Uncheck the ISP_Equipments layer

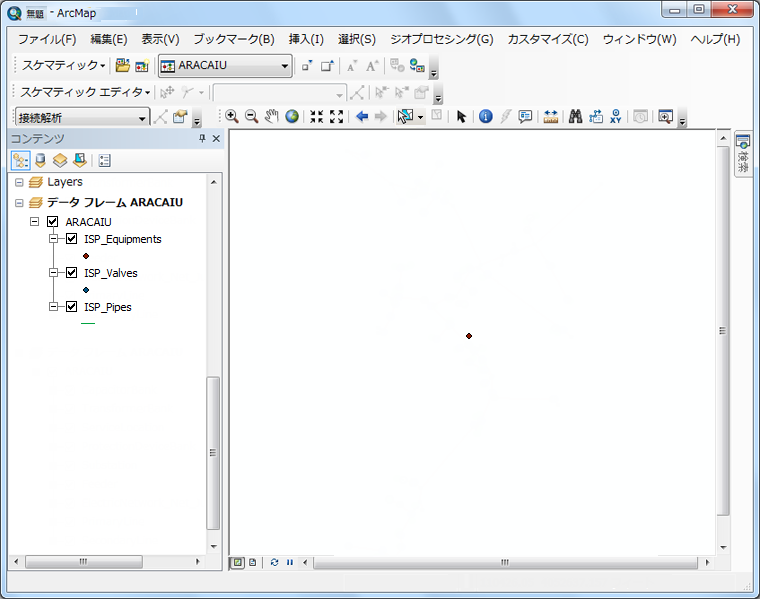pos(72,240)
